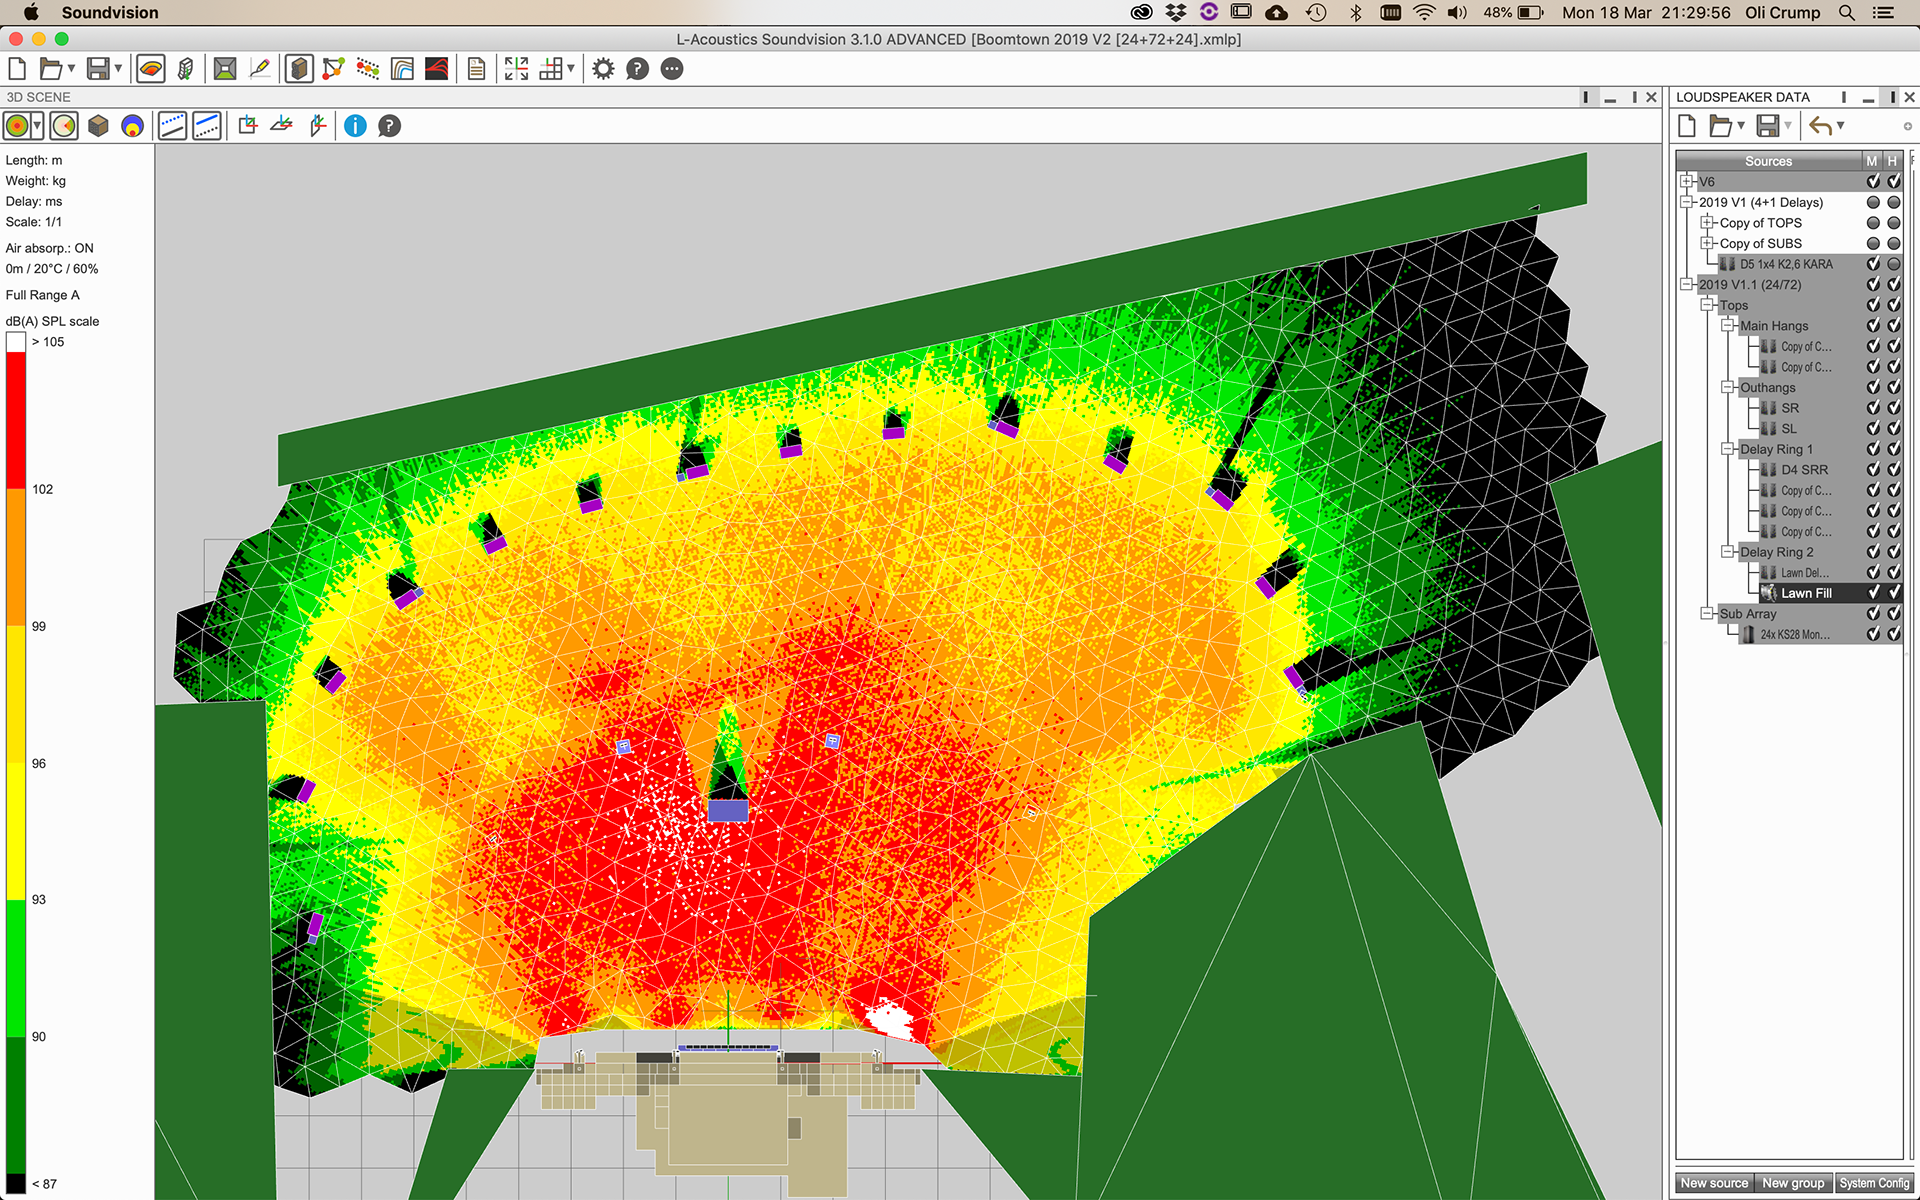The height and width of the screenshot is (1200, 1920).
Task: Toggle hide checkbox for V6 row
Action: pos(1893,182)
